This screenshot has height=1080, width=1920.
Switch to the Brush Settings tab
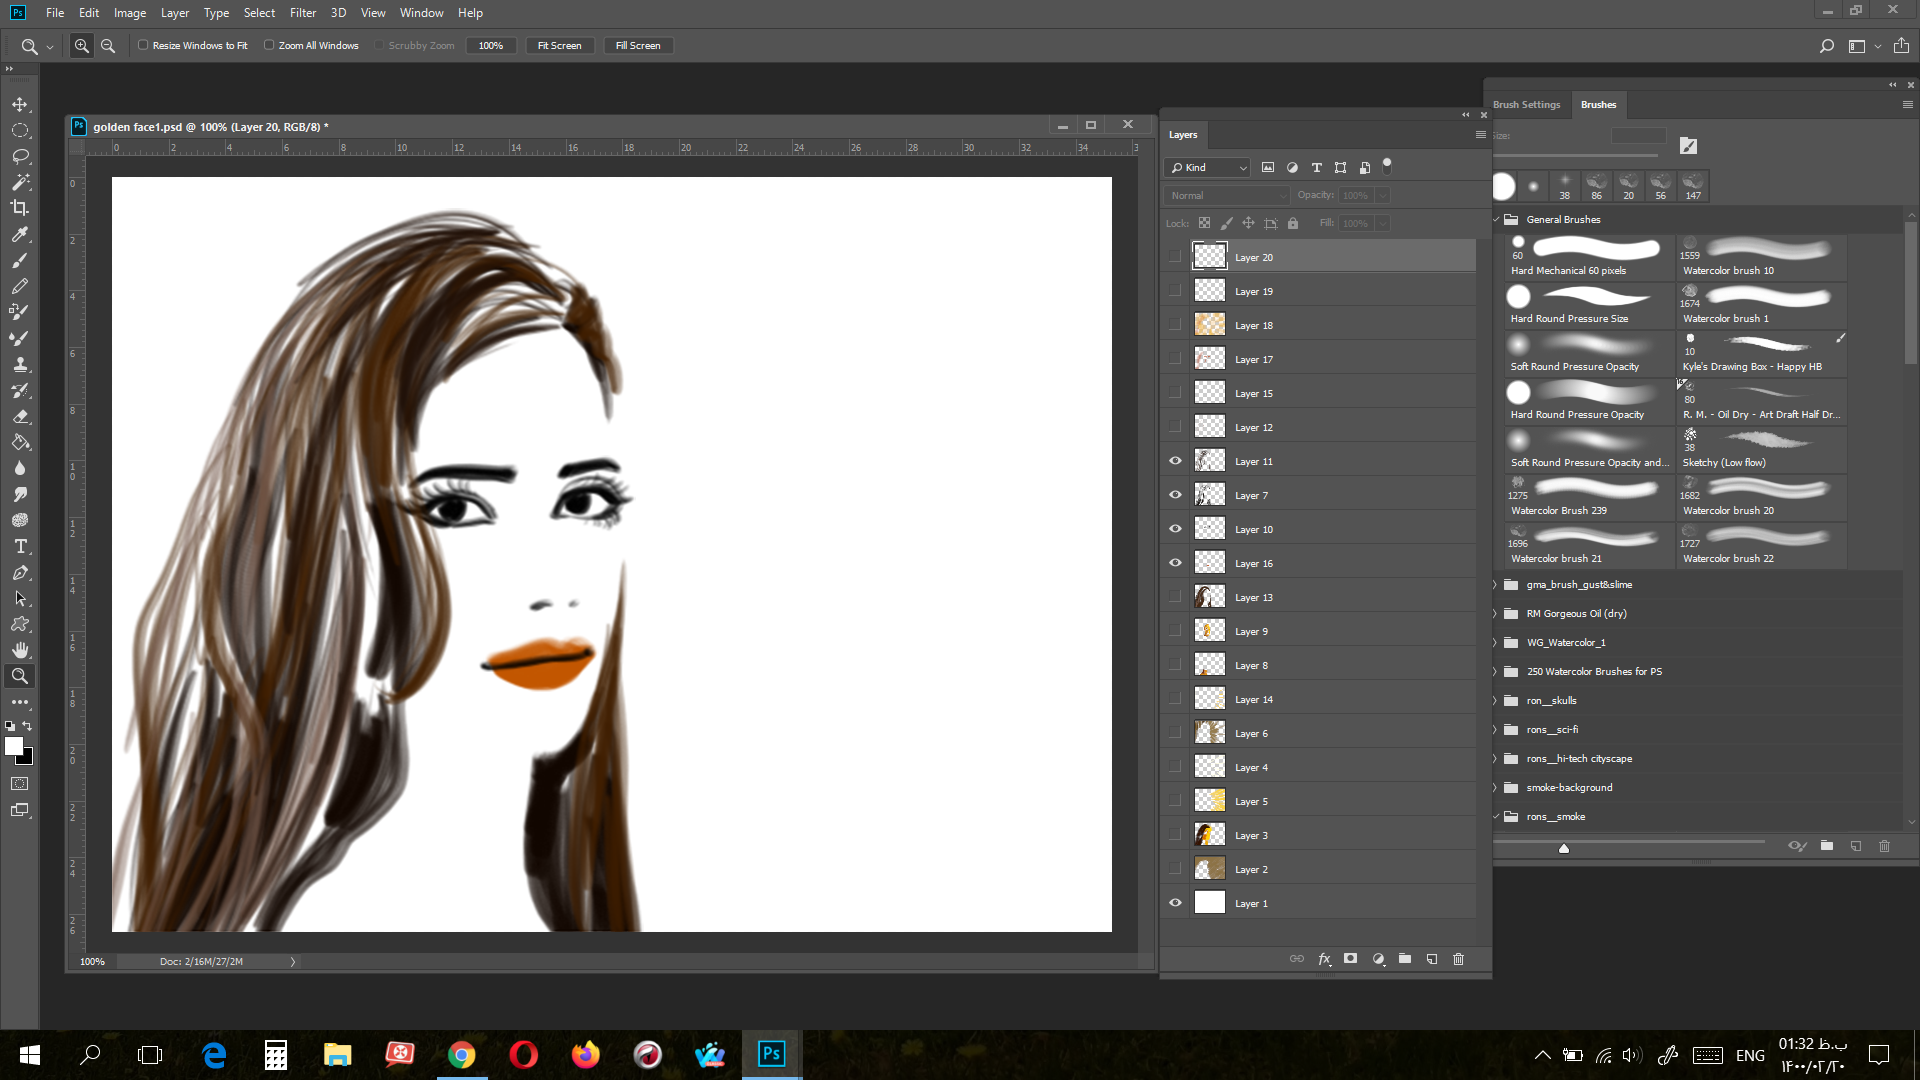(1526, 105)
